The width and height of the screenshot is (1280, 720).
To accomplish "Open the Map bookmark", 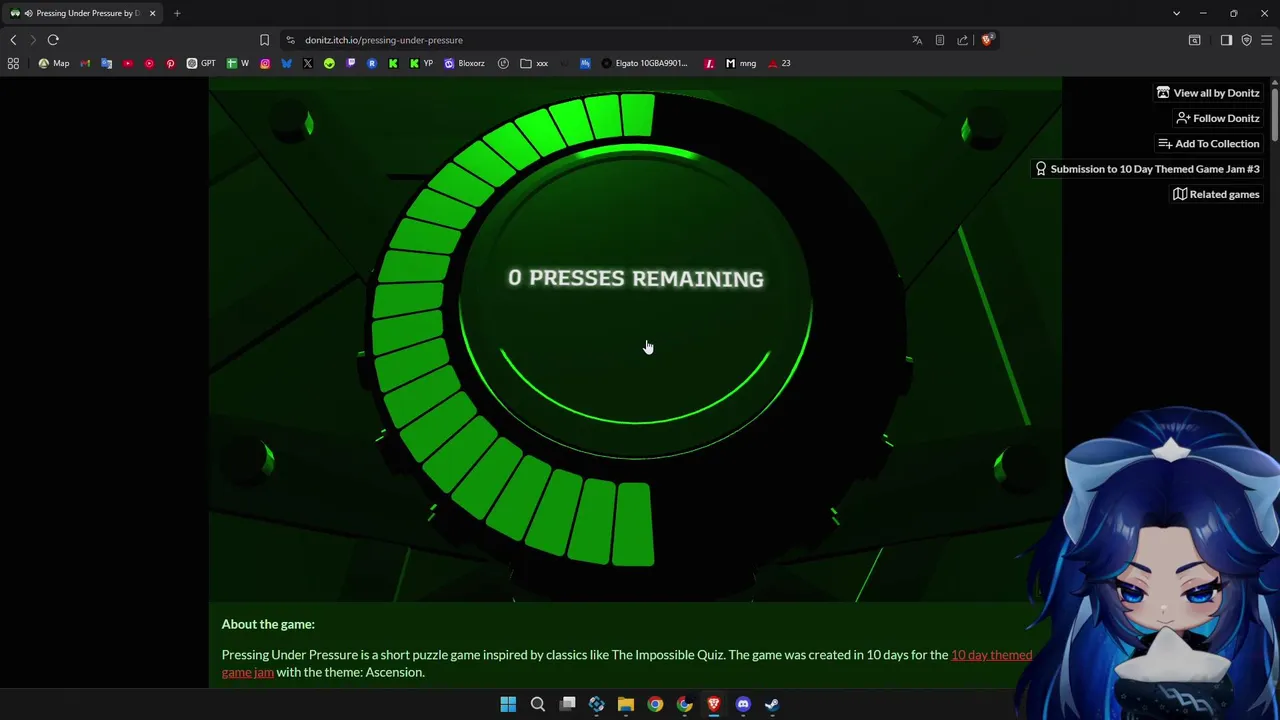I will [53, 63].
